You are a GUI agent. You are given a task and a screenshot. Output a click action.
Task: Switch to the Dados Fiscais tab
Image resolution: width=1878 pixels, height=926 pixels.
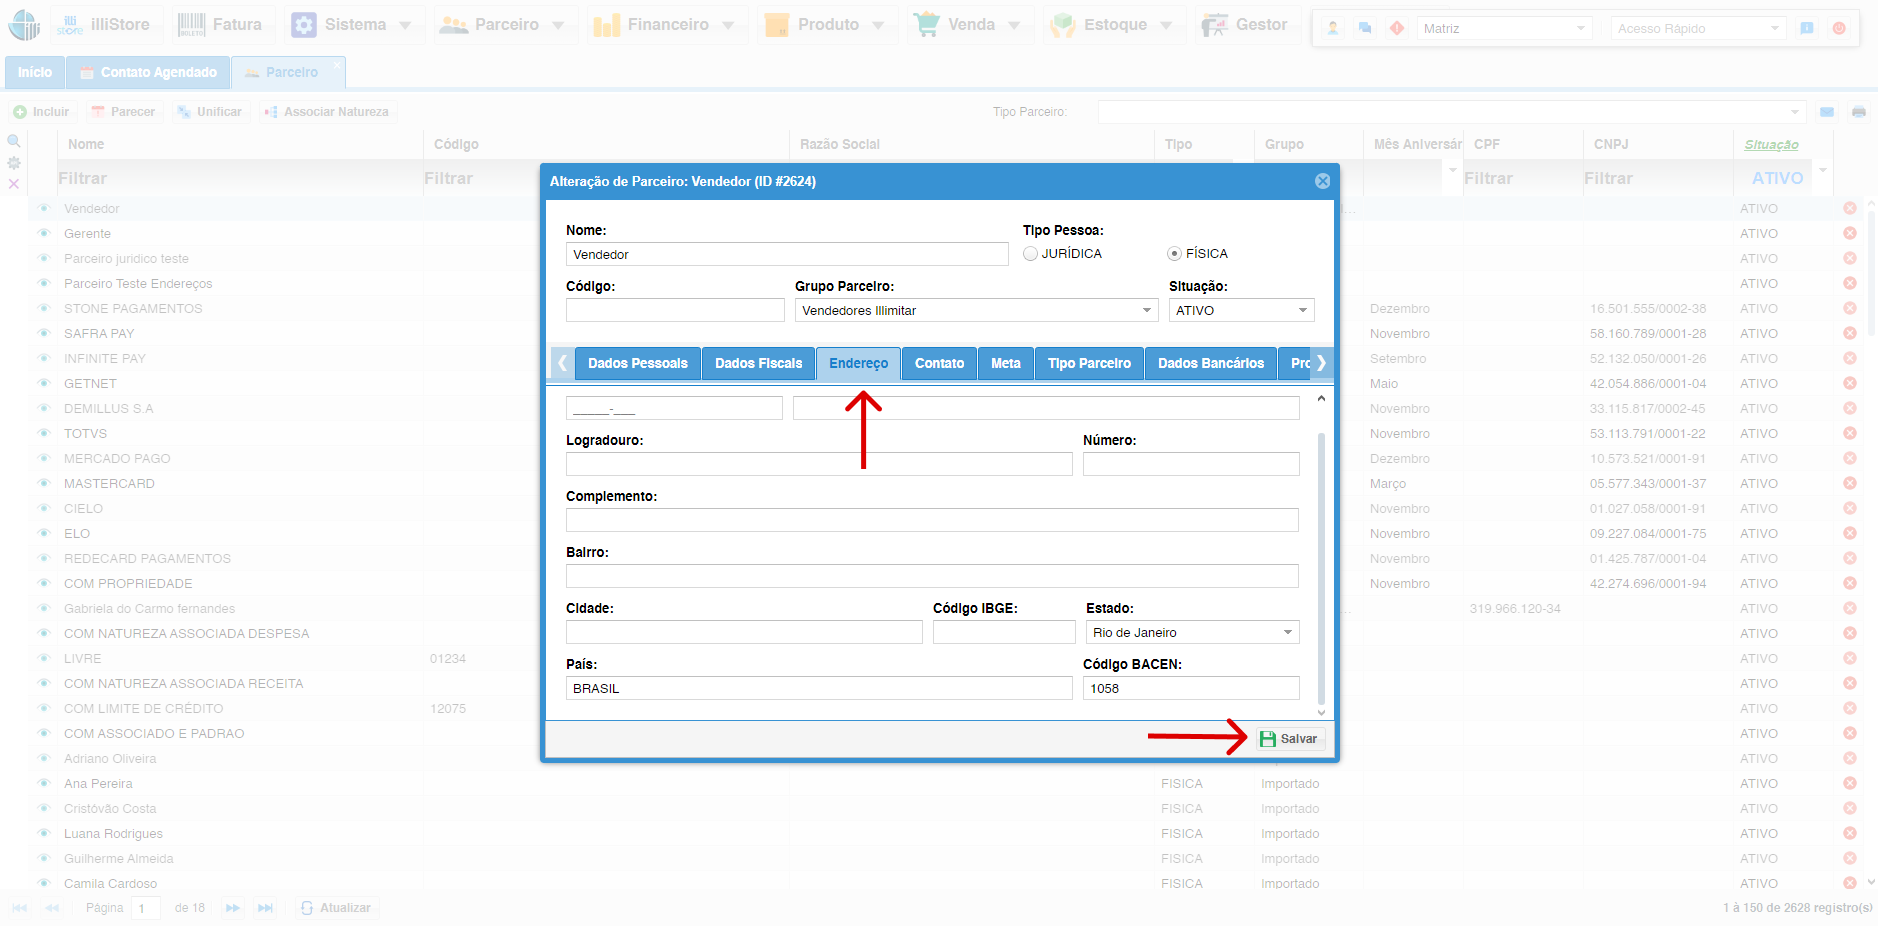click(758, 363)
